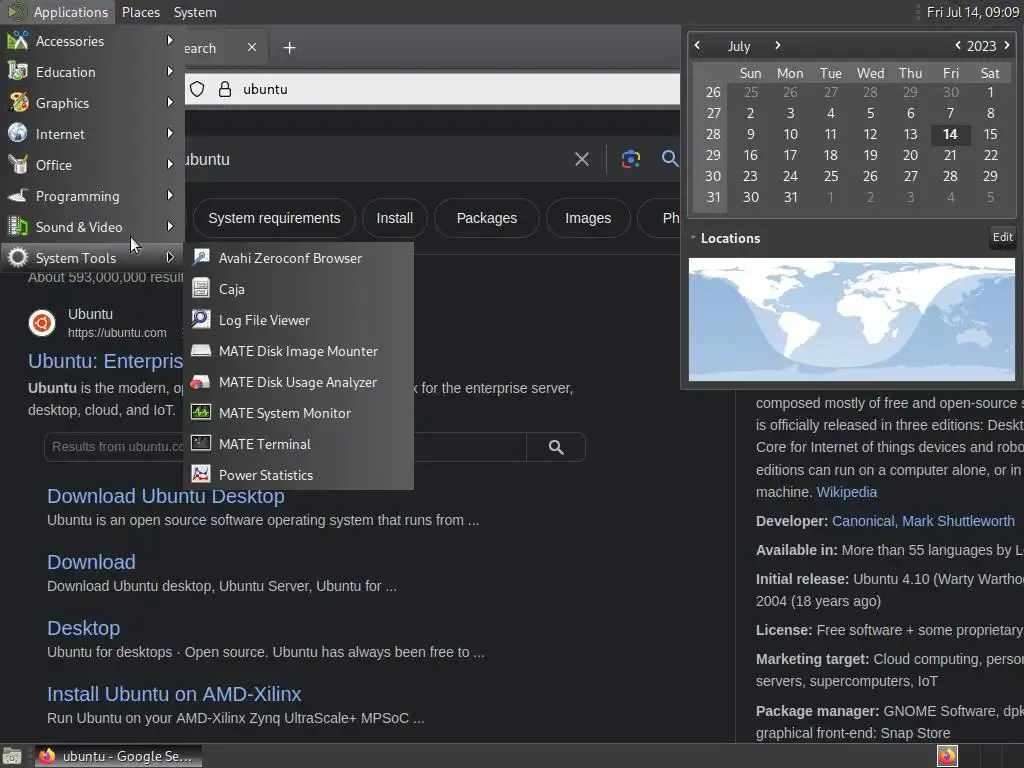Click the Programming category icon
Viewport: 1024px width, 768px height.
click(18, 196)
